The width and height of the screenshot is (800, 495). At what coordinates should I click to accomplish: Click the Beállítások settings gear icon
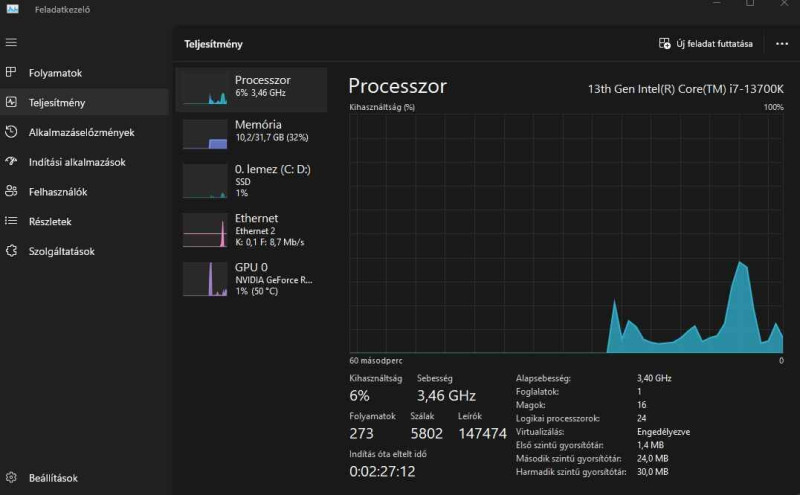pyautogui.click(x=11, y=478)
